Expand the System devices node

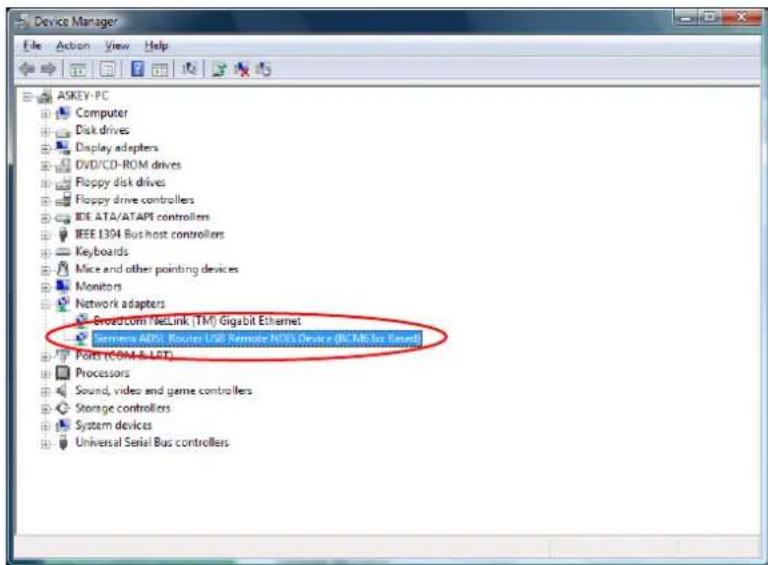[x=45, y=426]
